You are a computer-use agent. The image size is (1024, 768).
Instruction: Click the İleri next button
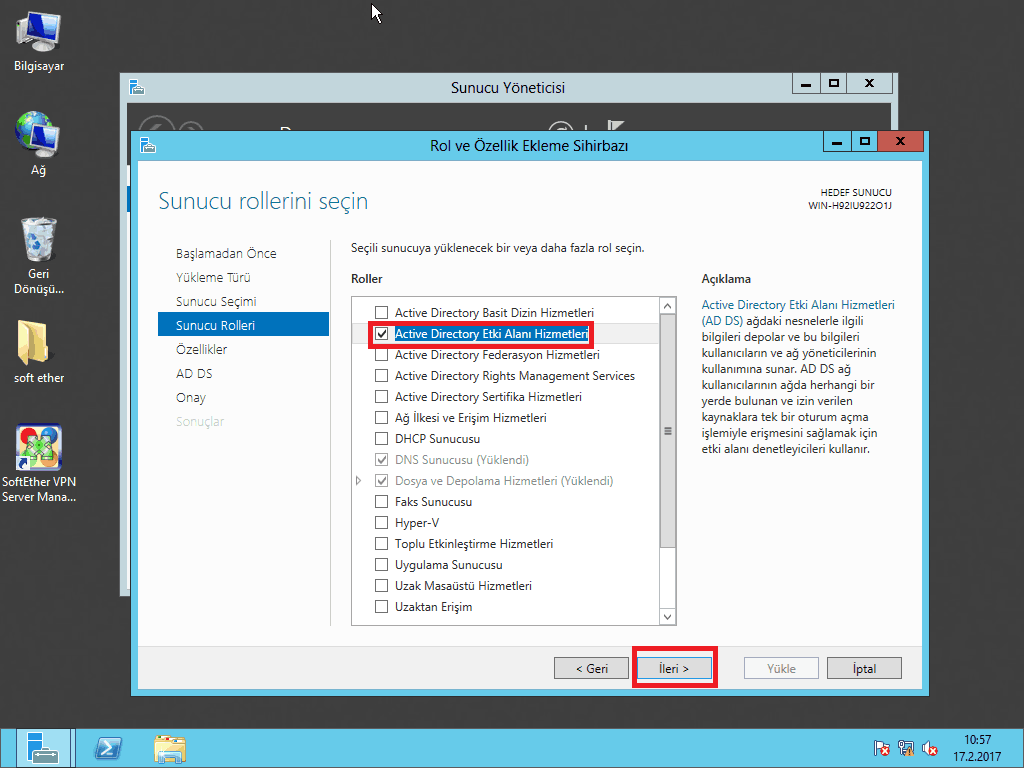[x=674, y=668]
